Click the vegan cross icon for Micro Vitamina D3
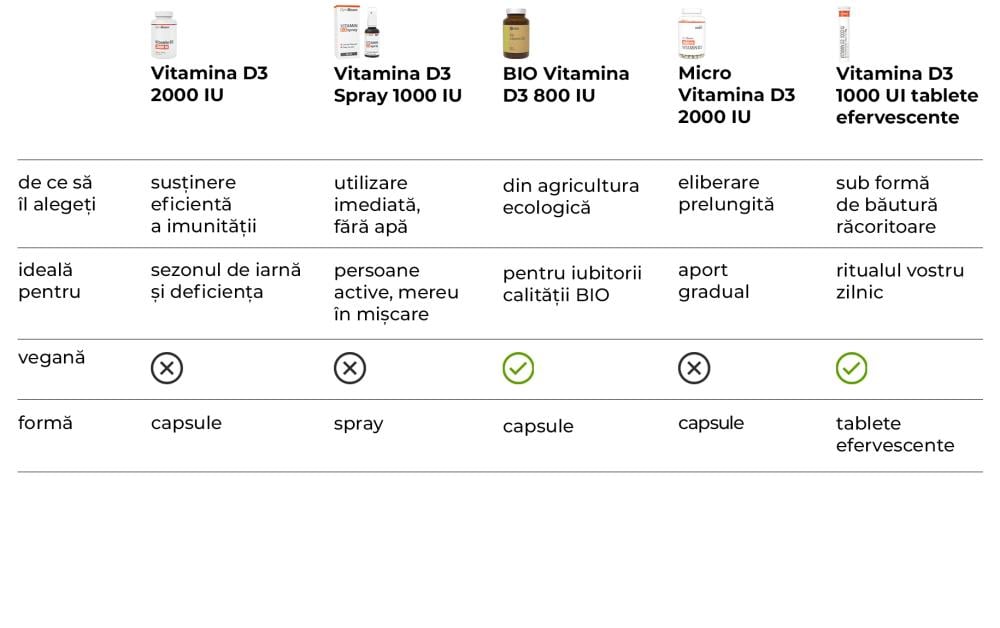The height and width of the screenshot is (628, 1000). click(694, 368)
